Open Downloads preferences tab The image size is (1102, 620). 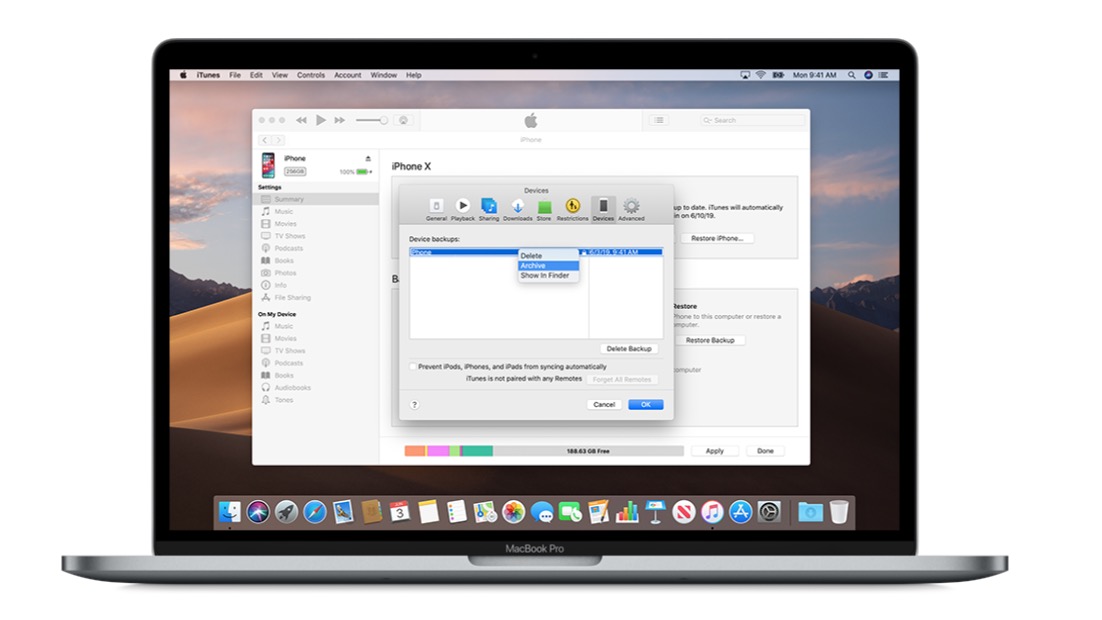(517, 209)
